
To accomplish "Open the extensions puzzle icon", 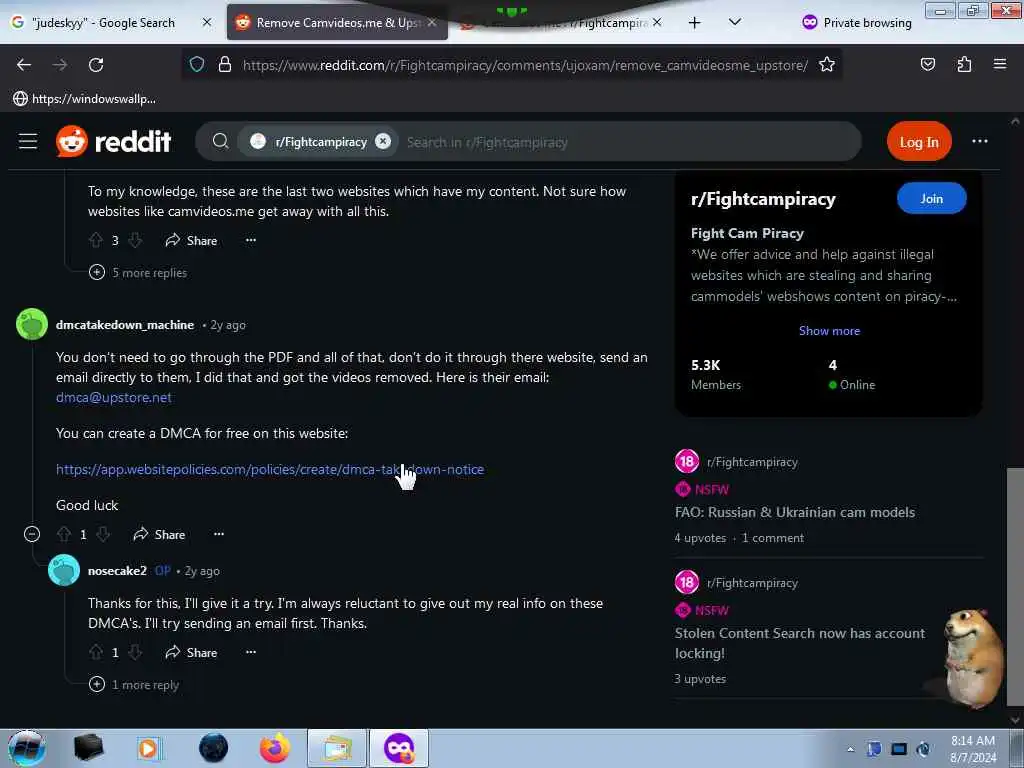I will pos(964,64).
